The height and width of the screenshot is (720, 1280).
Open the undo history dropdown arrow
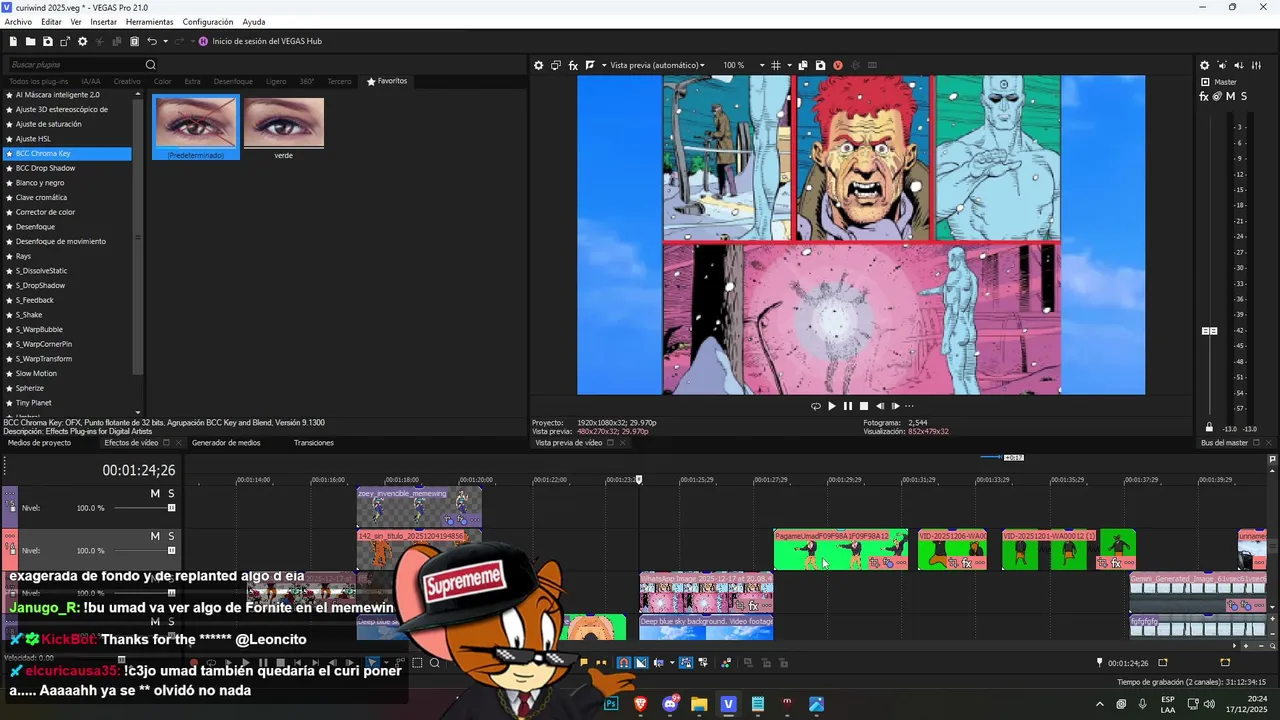(x=164, y=41)
